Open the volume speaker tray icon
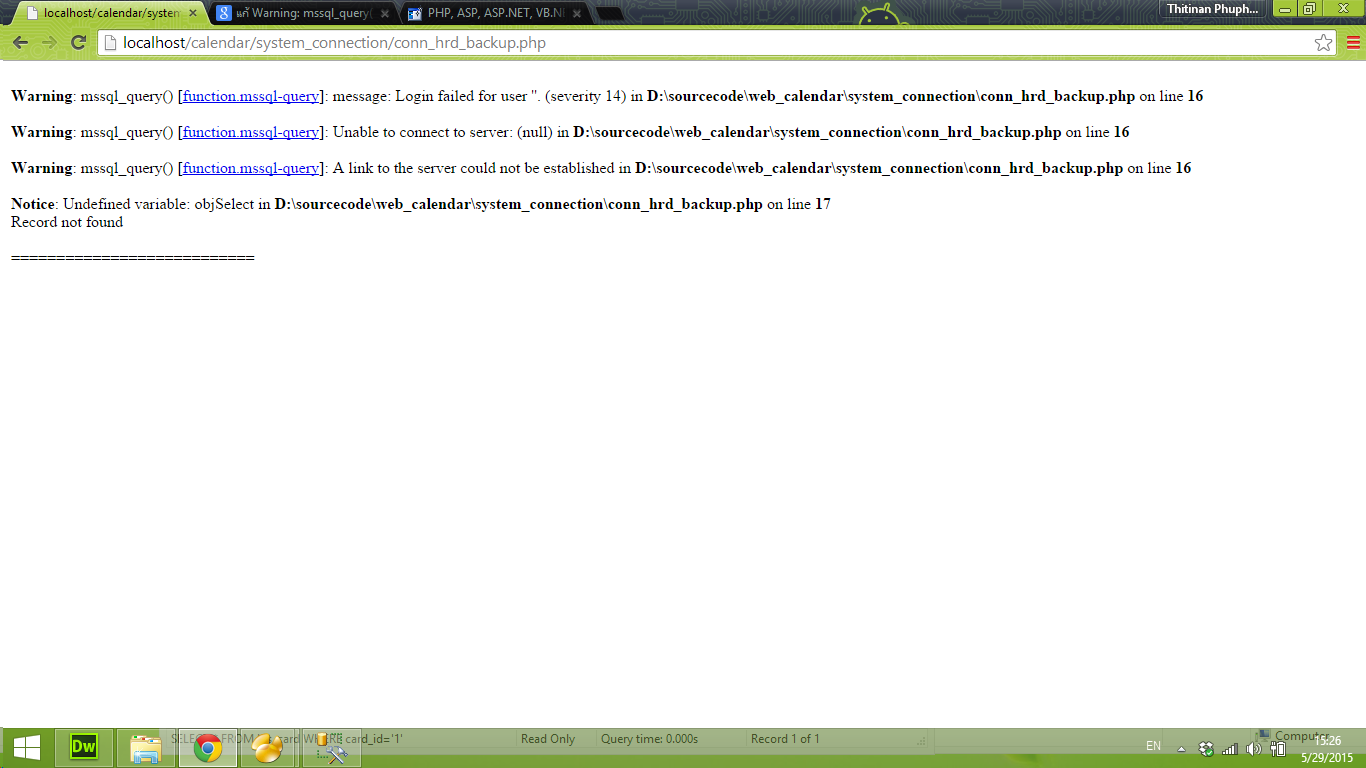This screenshot has height=768, width=1366. (1254, 749)
